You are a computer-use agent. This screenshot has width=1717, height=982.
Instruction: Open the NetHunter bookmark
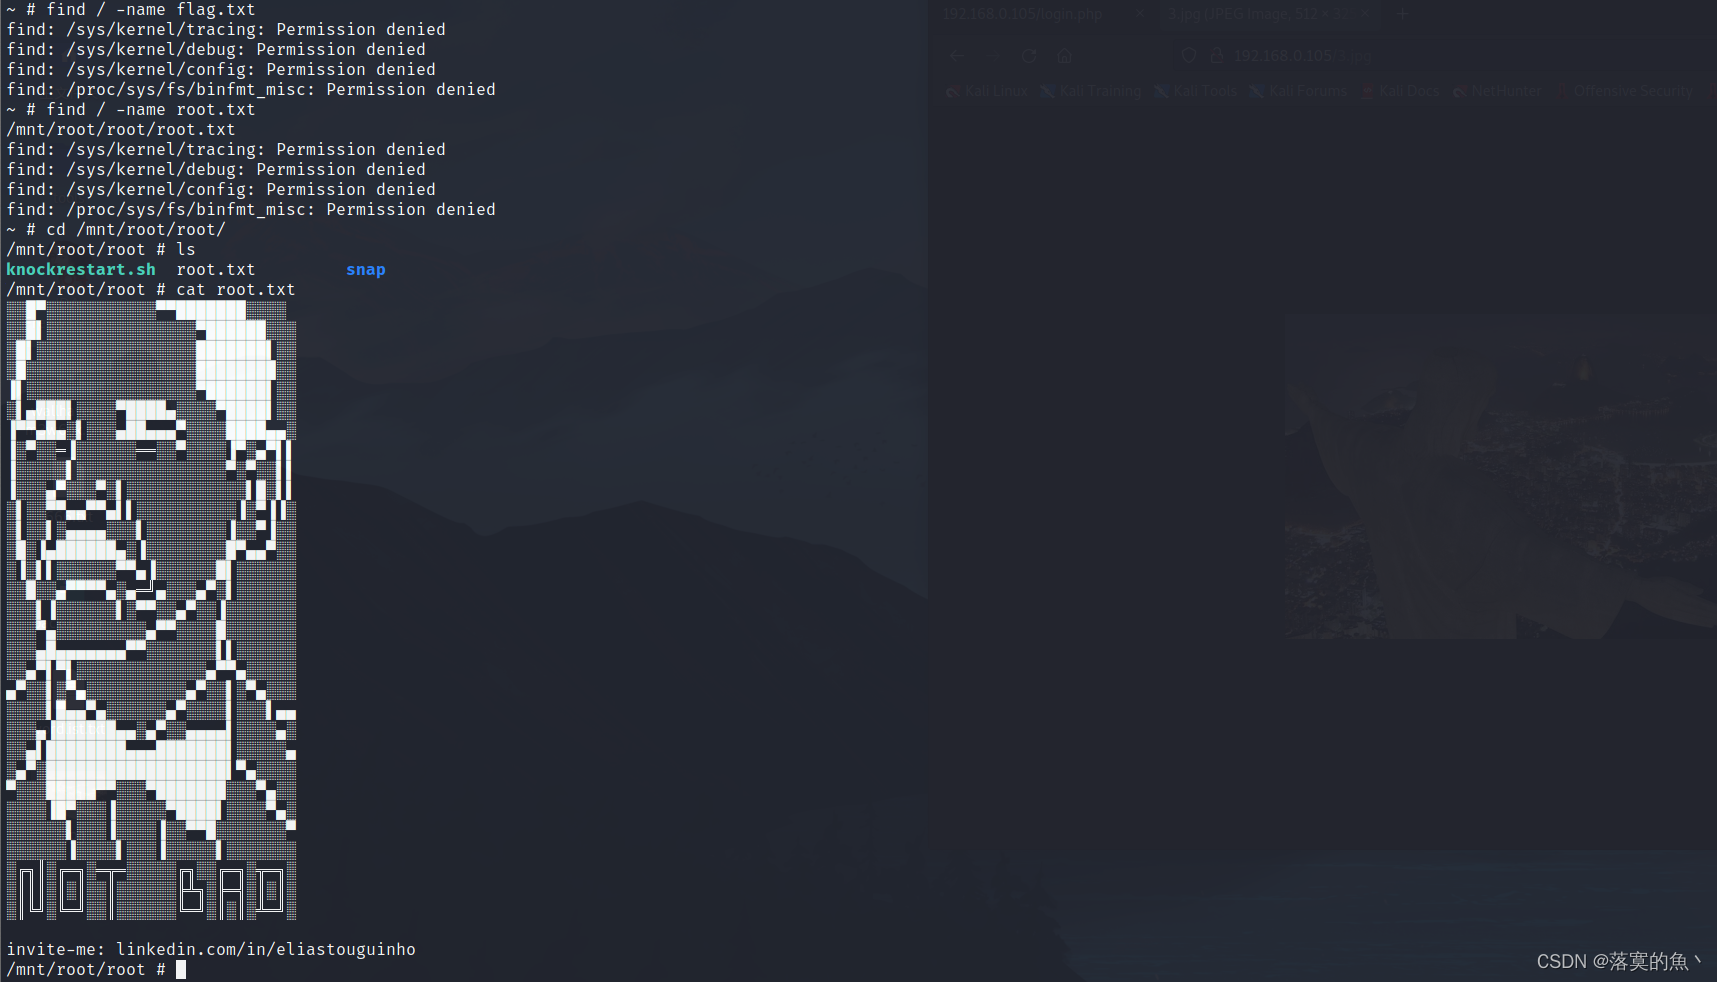[x=1497, y=91]
